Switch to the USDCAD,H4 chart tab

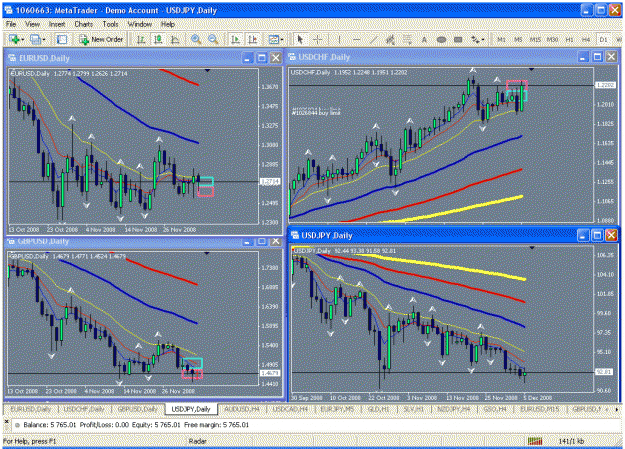290,409
